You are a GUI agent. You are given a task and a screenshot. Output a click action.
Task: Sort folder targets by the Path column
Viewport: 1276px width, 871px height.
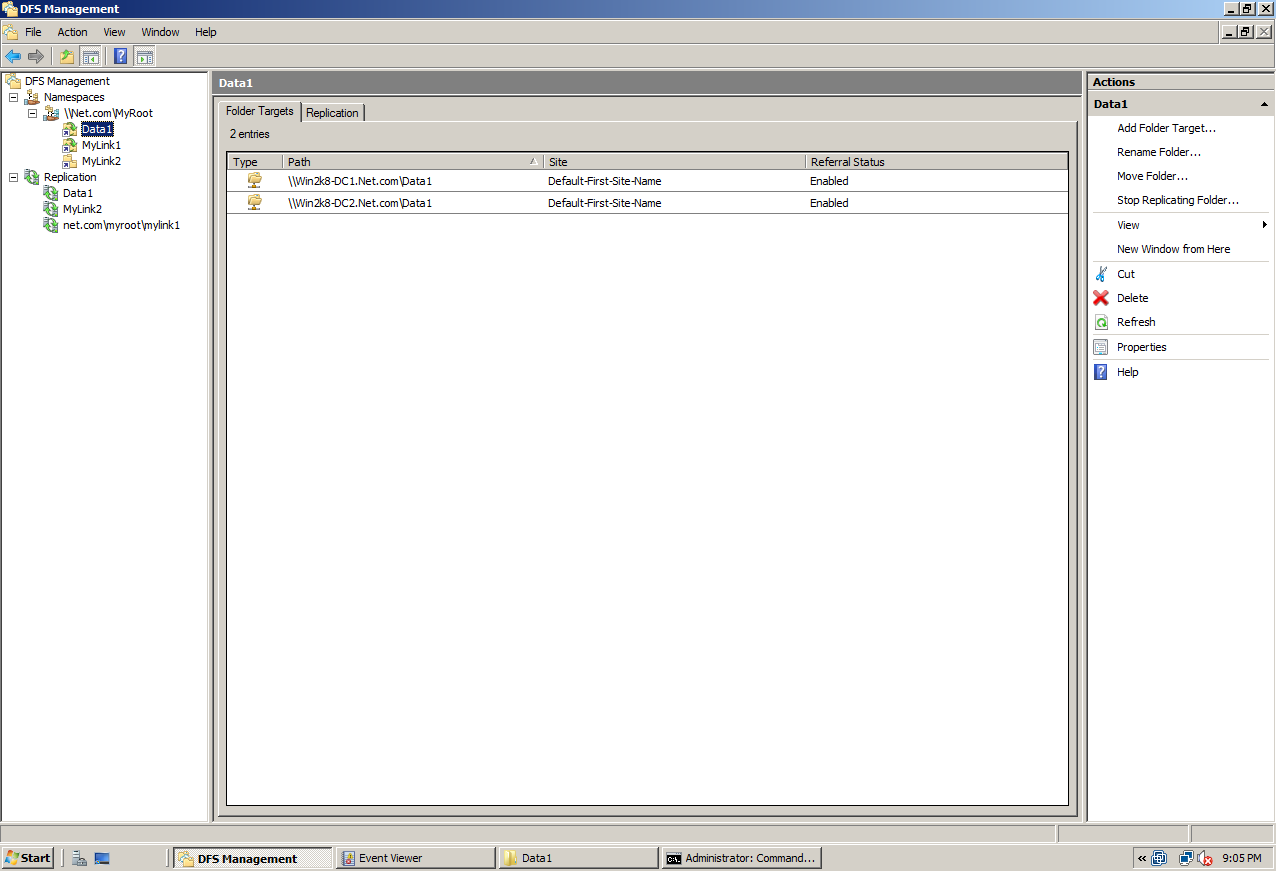point(298,161)
